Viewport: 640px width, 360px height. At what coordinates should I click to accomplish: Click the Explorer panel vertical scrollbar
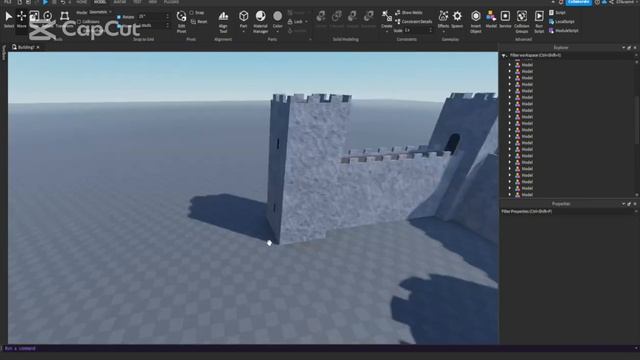(x=637, y=120)
